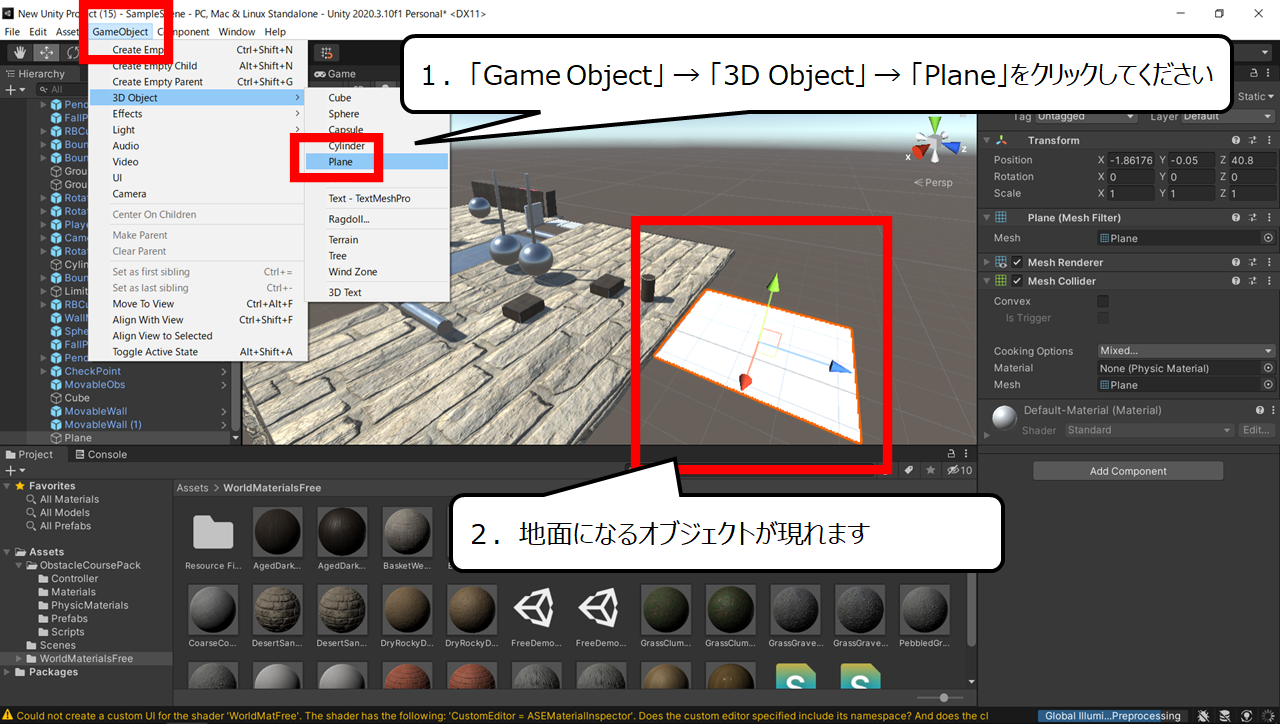This screenshot has width=1280, height=724.
Task: Open the Window menu
Action: (x=237, y=32)
